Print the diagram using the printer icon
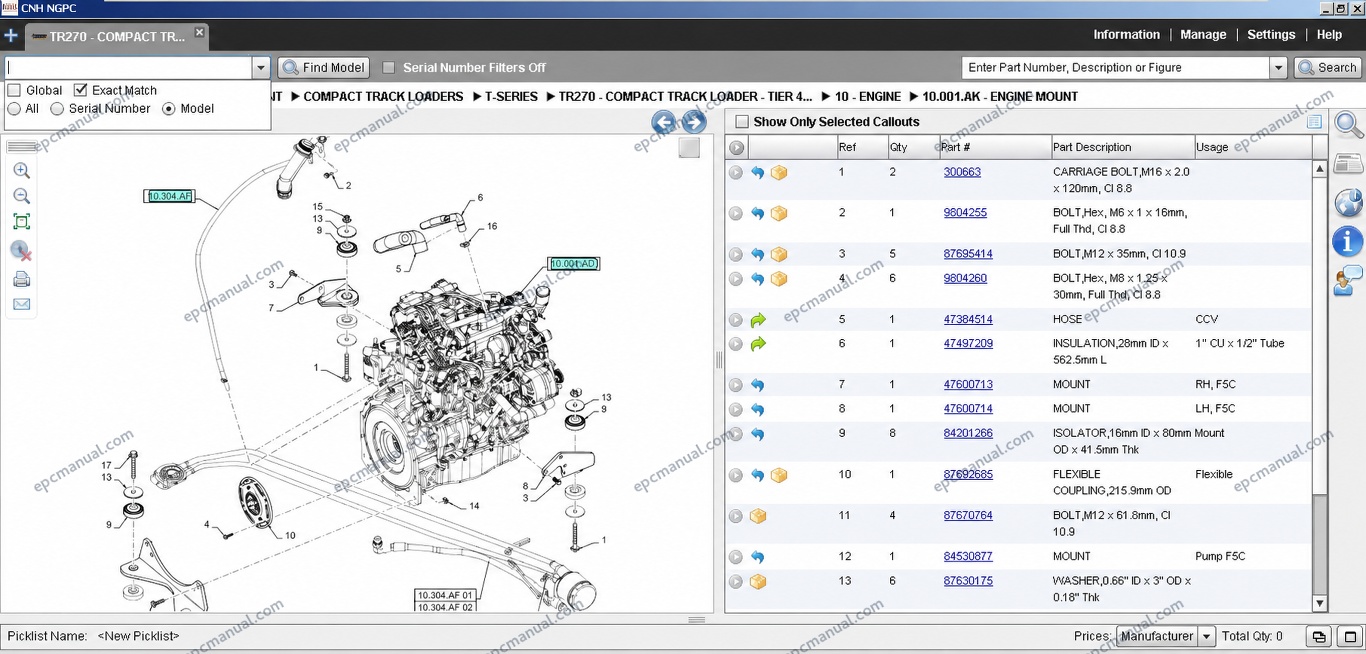The width and height of the screenshot is (1366, 654). [x=21, y=280]
